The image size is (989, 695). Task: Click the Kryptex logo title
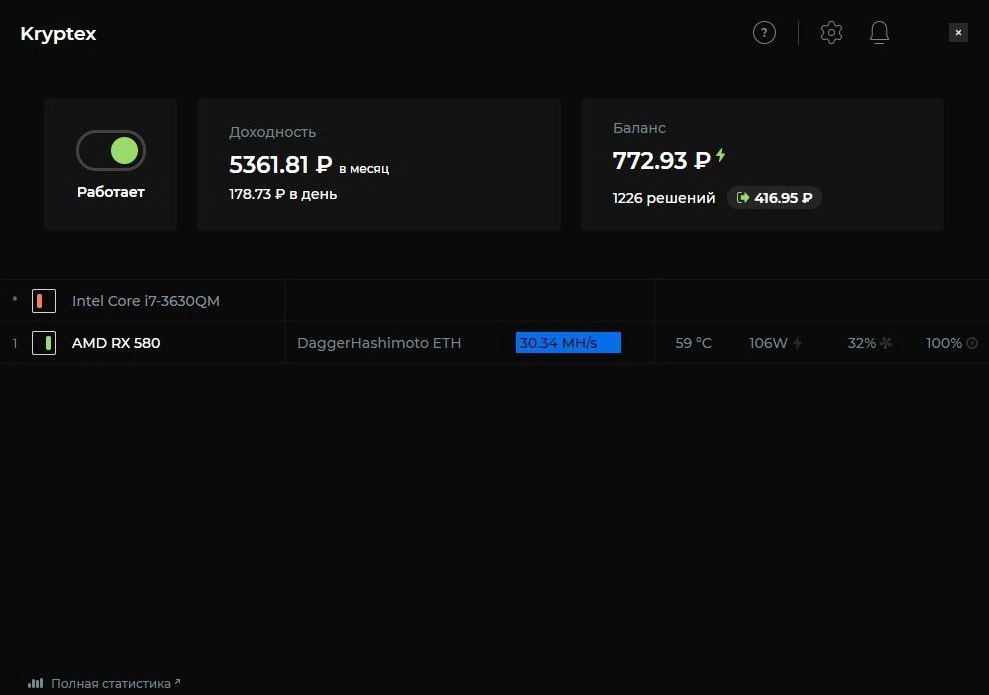coord(58,34)
